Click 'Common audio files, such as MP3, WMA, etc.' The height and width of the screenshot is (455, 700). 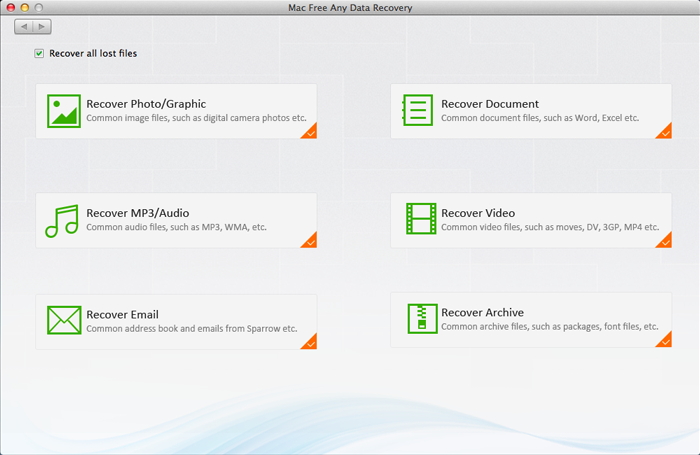pos(176,227)
